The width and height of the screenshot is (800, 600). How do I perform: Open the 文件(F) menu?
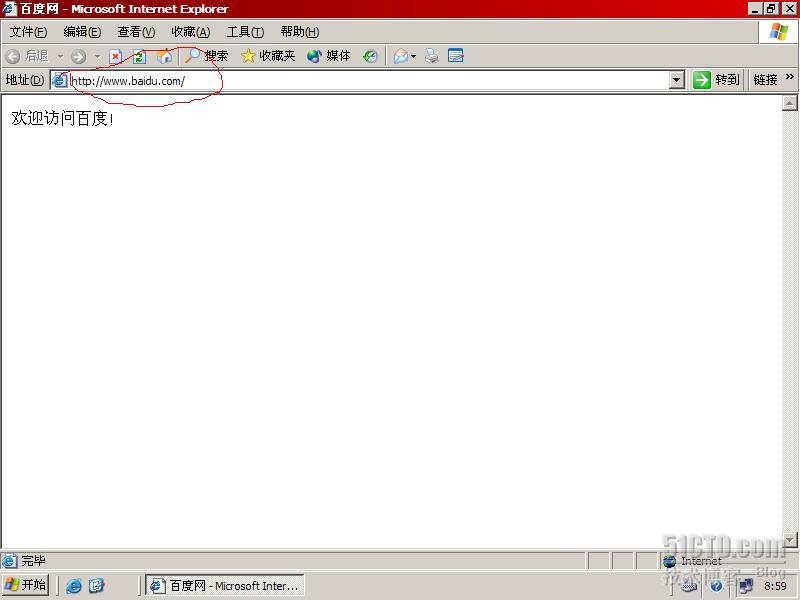point(29,32)
